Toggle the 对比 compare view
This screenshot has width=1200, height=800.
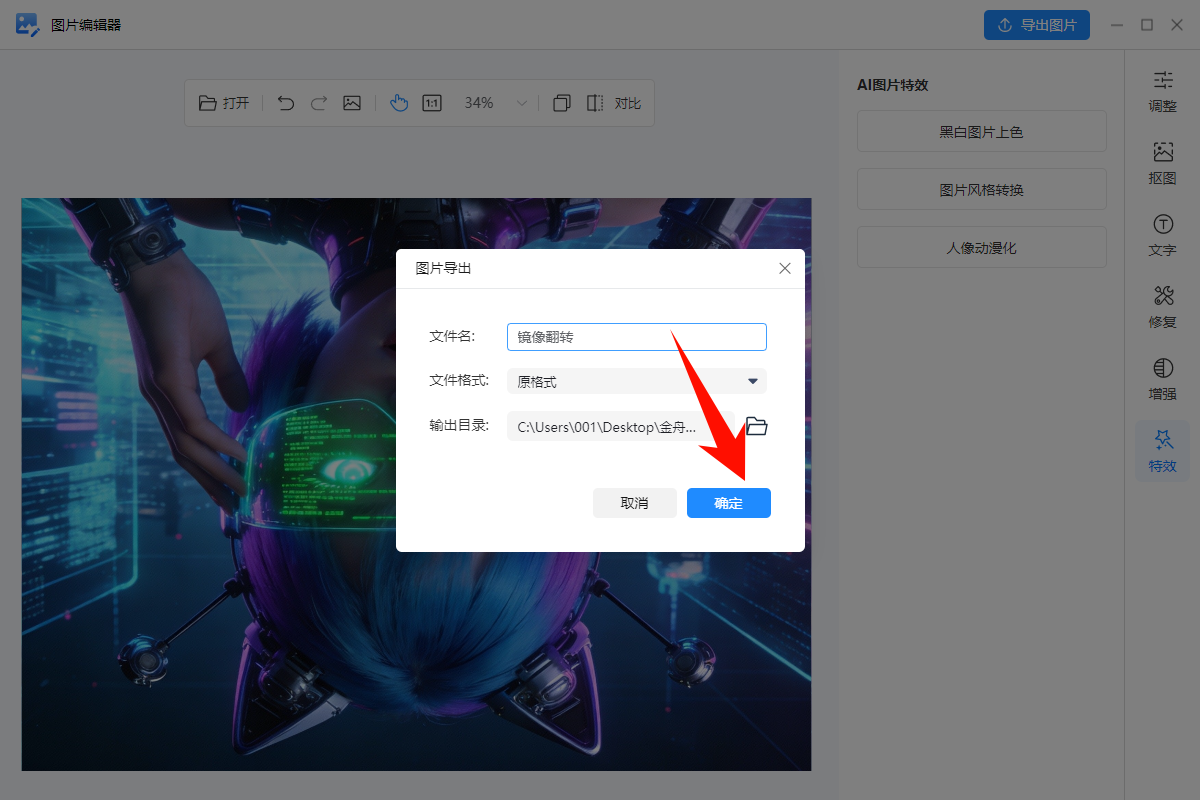tap(613, 103)
